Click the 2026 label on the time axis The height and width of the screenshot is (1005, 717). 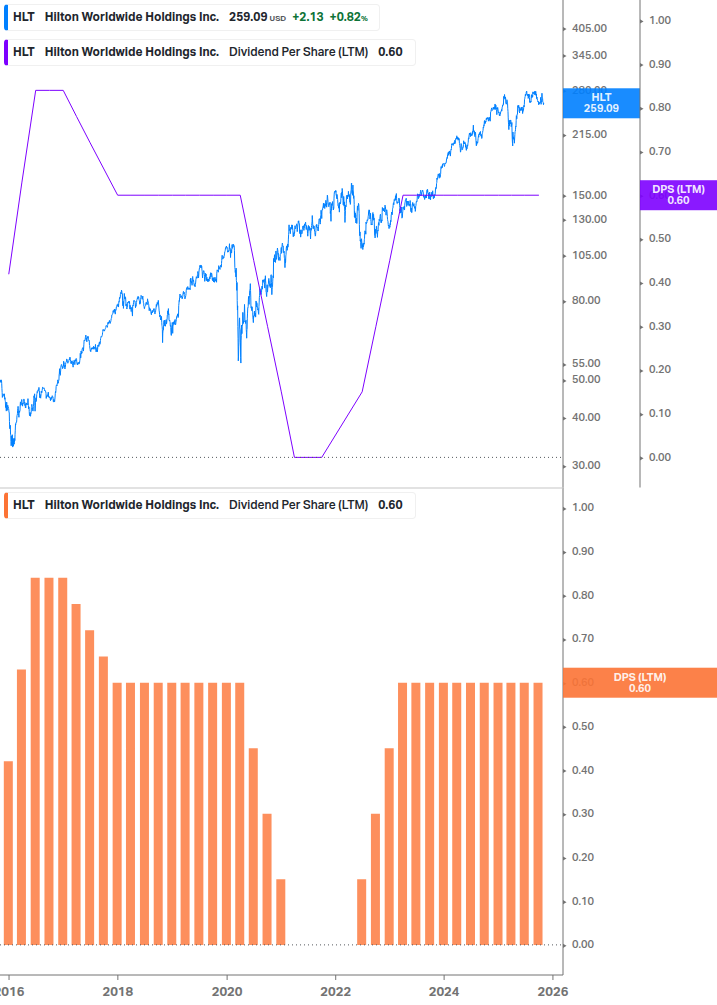click(x=552, y=992)
